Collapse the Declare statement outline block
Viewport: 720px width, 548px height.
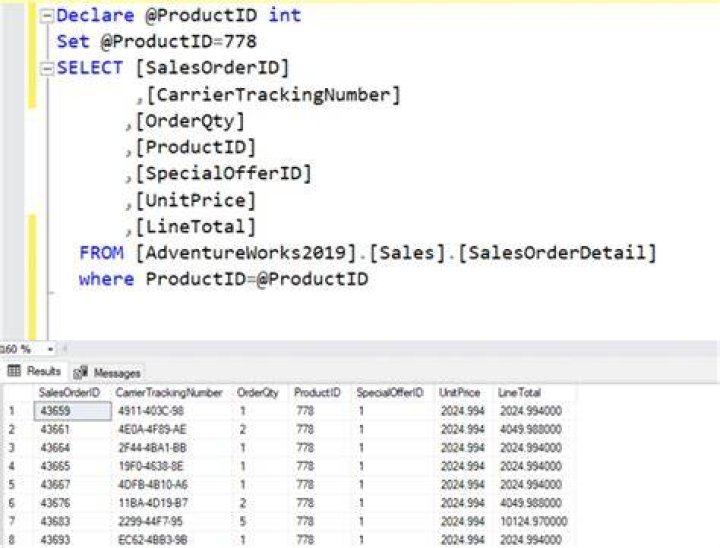(47, 17)
